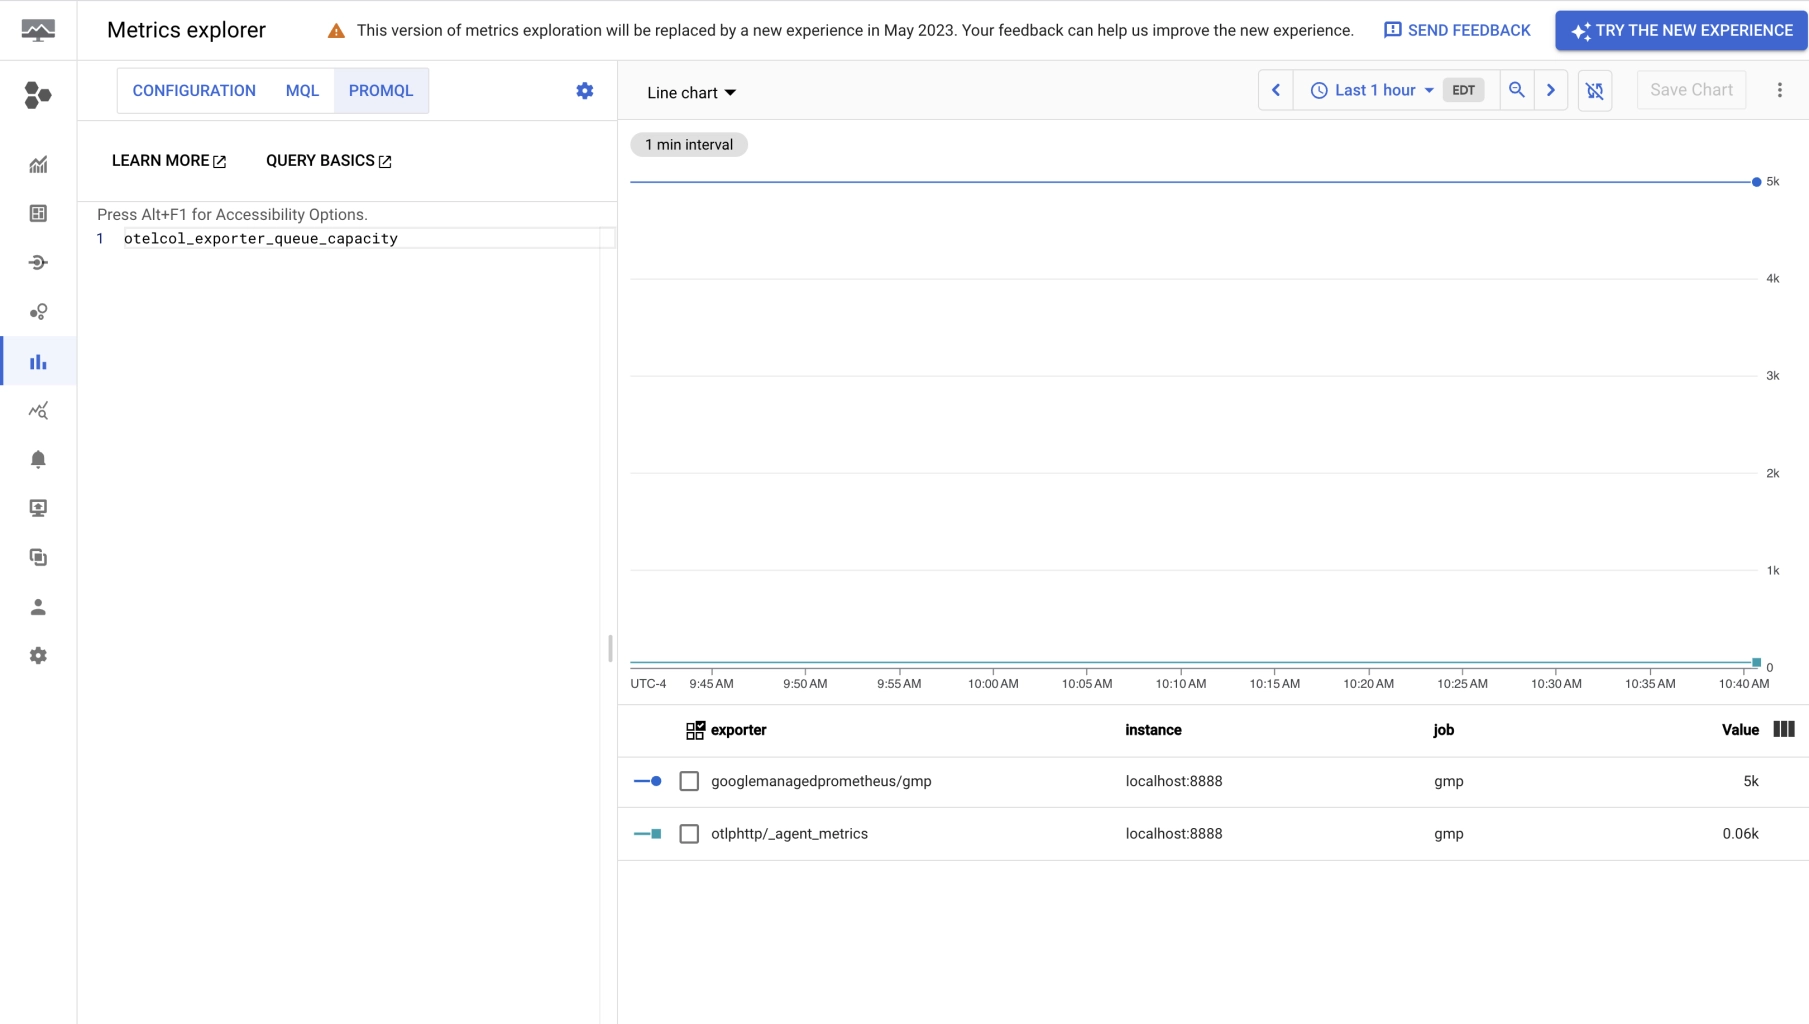Open the sidebar Settings gear
The height and width of the screenshot is (1024, 1809).
pos(38,655)
